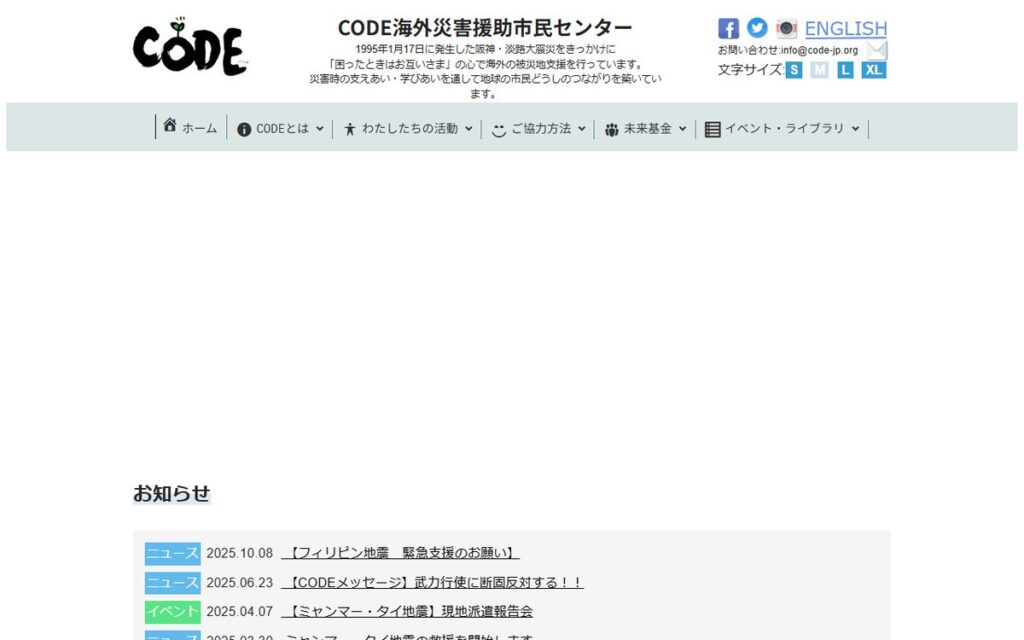Click the info circle icon beside CODEとは
Viewport: 1024px width, 640px height.
click(244, 129)
